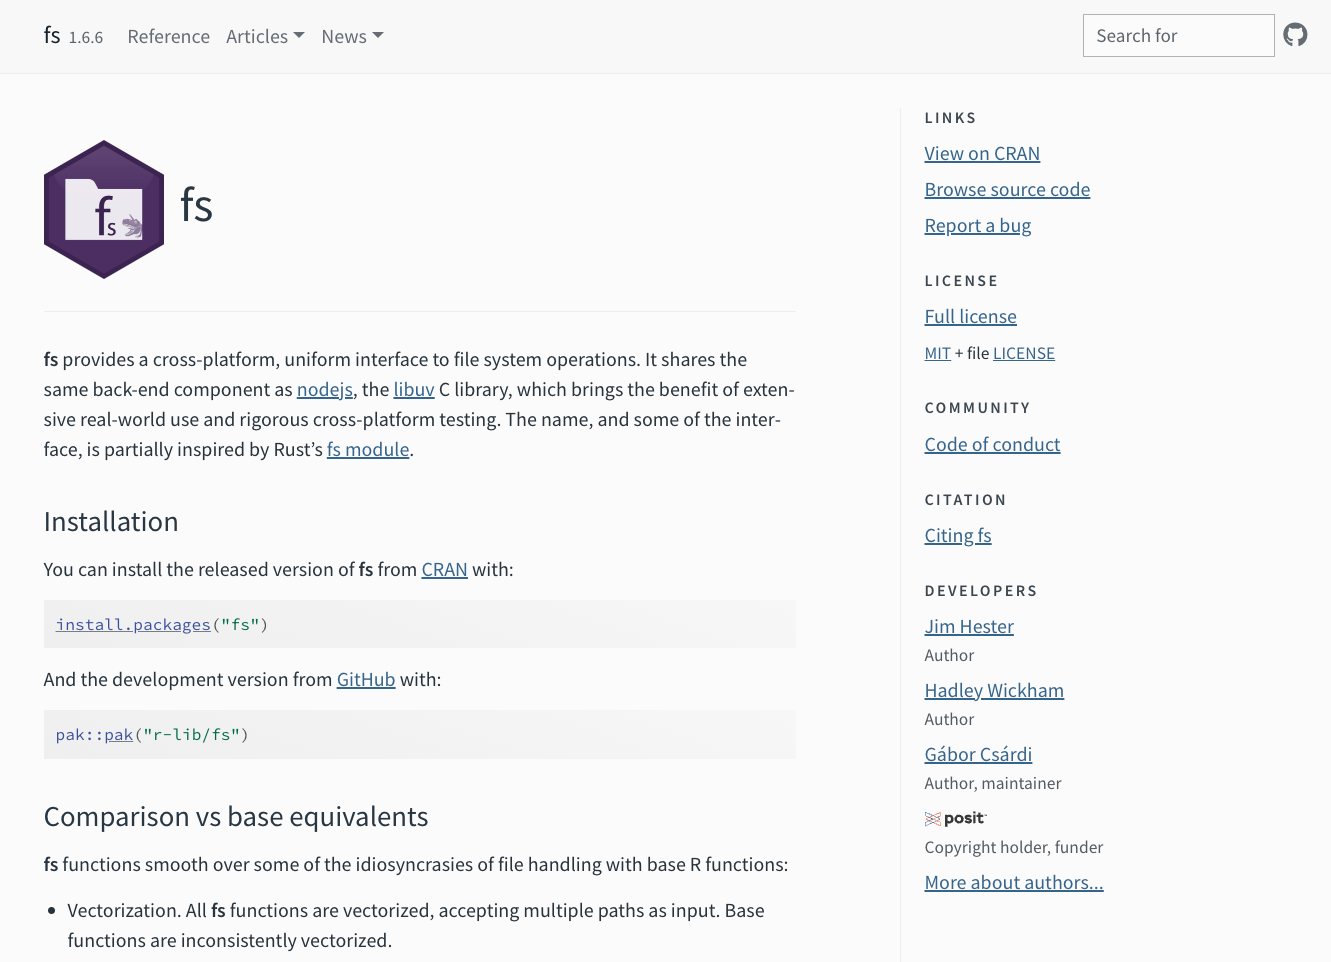Open the Citing fs link
Image resolution: width=1331 pixels, height=962 pixels.
(x=957, y=535)
